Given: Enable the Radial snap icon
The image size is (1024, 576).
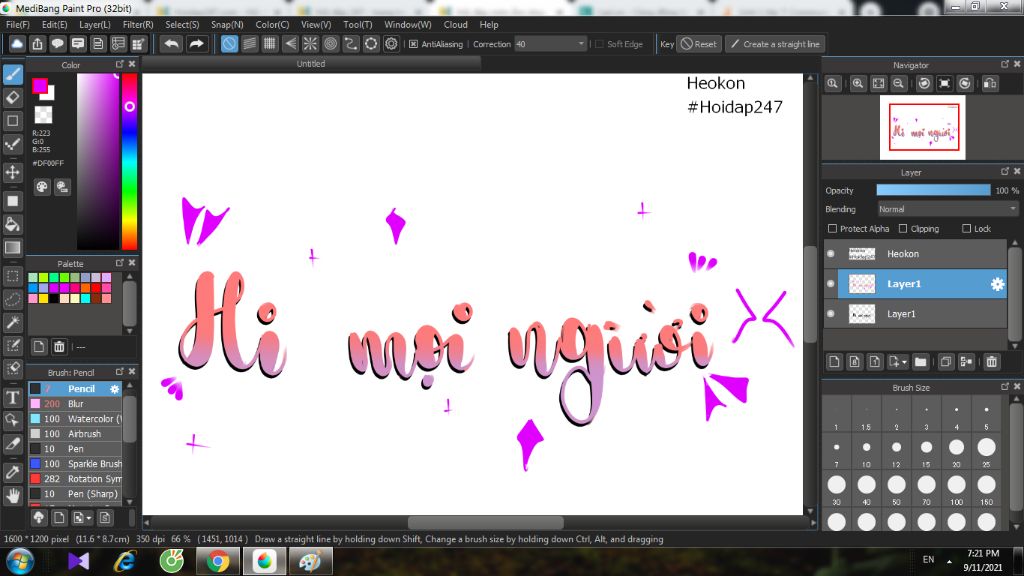Looking at the screenshot, I should coord(310,44).
